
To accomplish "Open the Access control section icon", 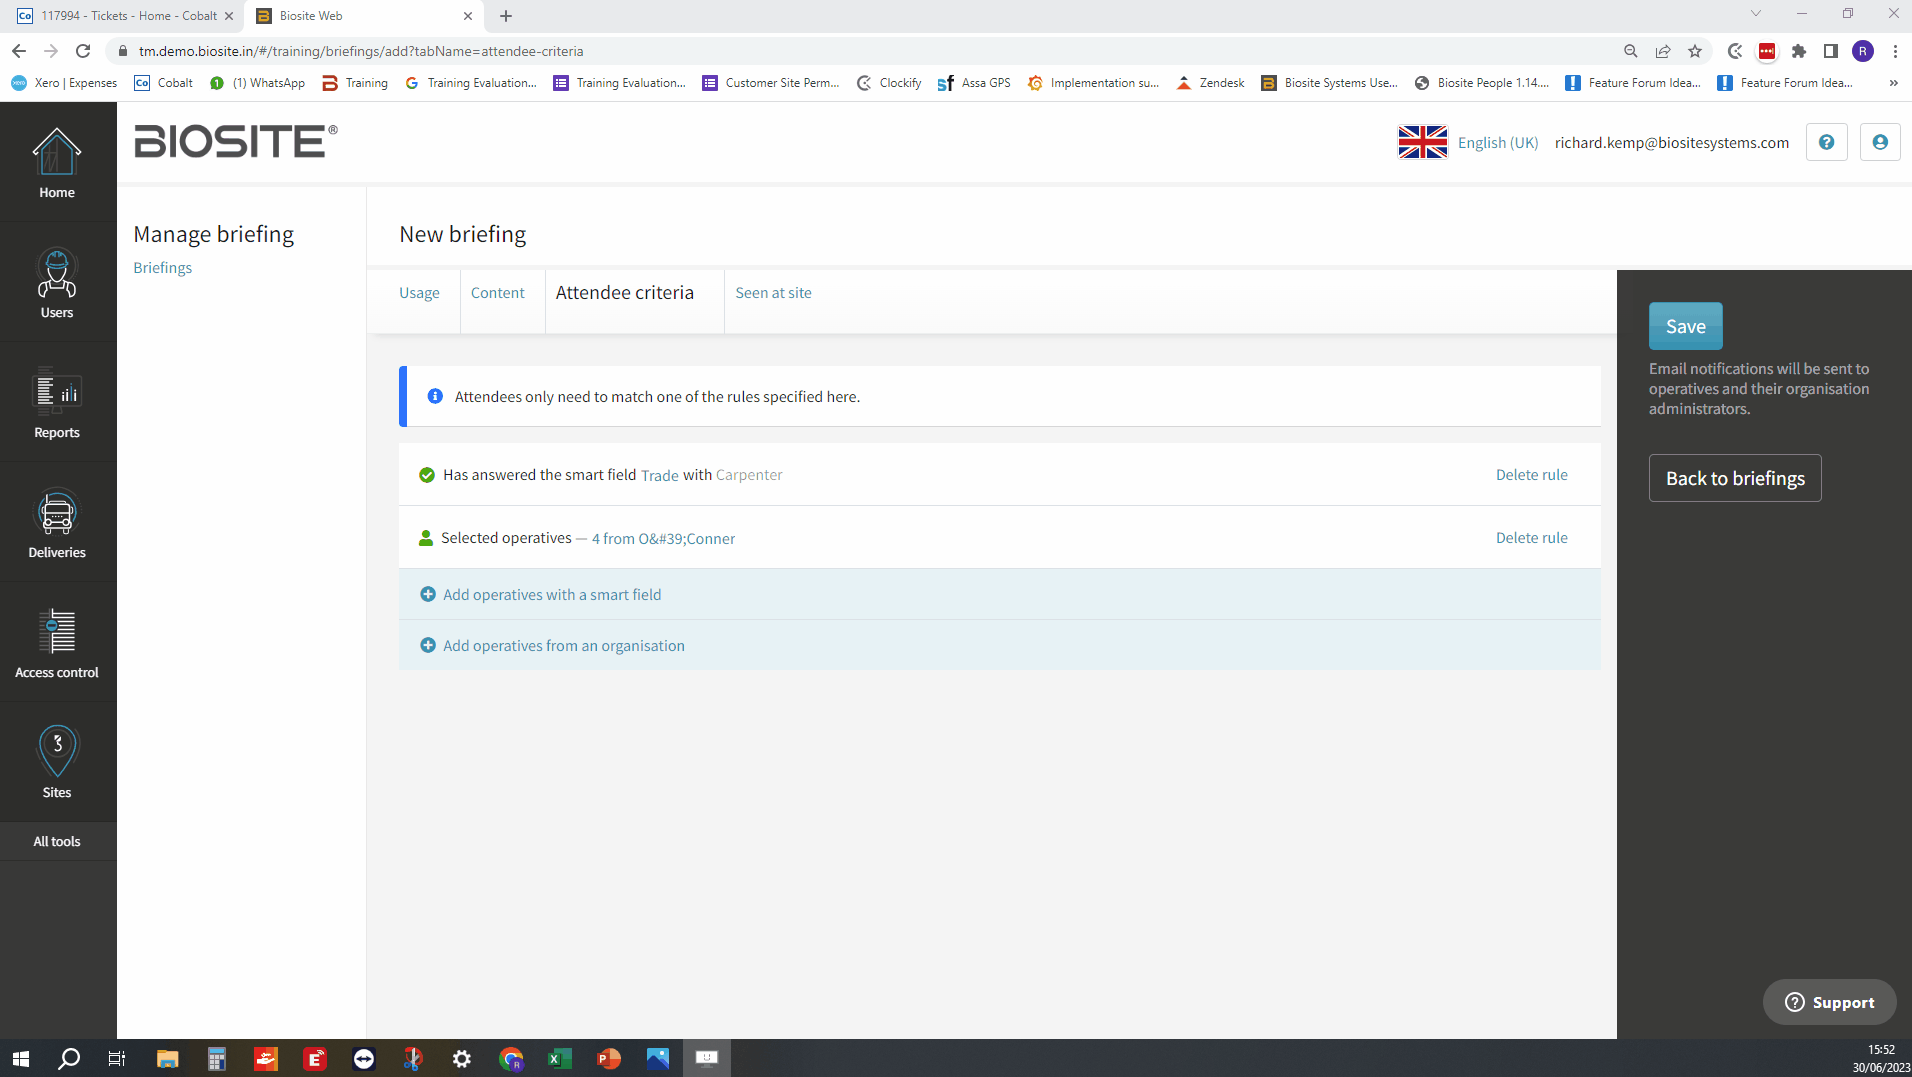I will click(x=57, y=632).
